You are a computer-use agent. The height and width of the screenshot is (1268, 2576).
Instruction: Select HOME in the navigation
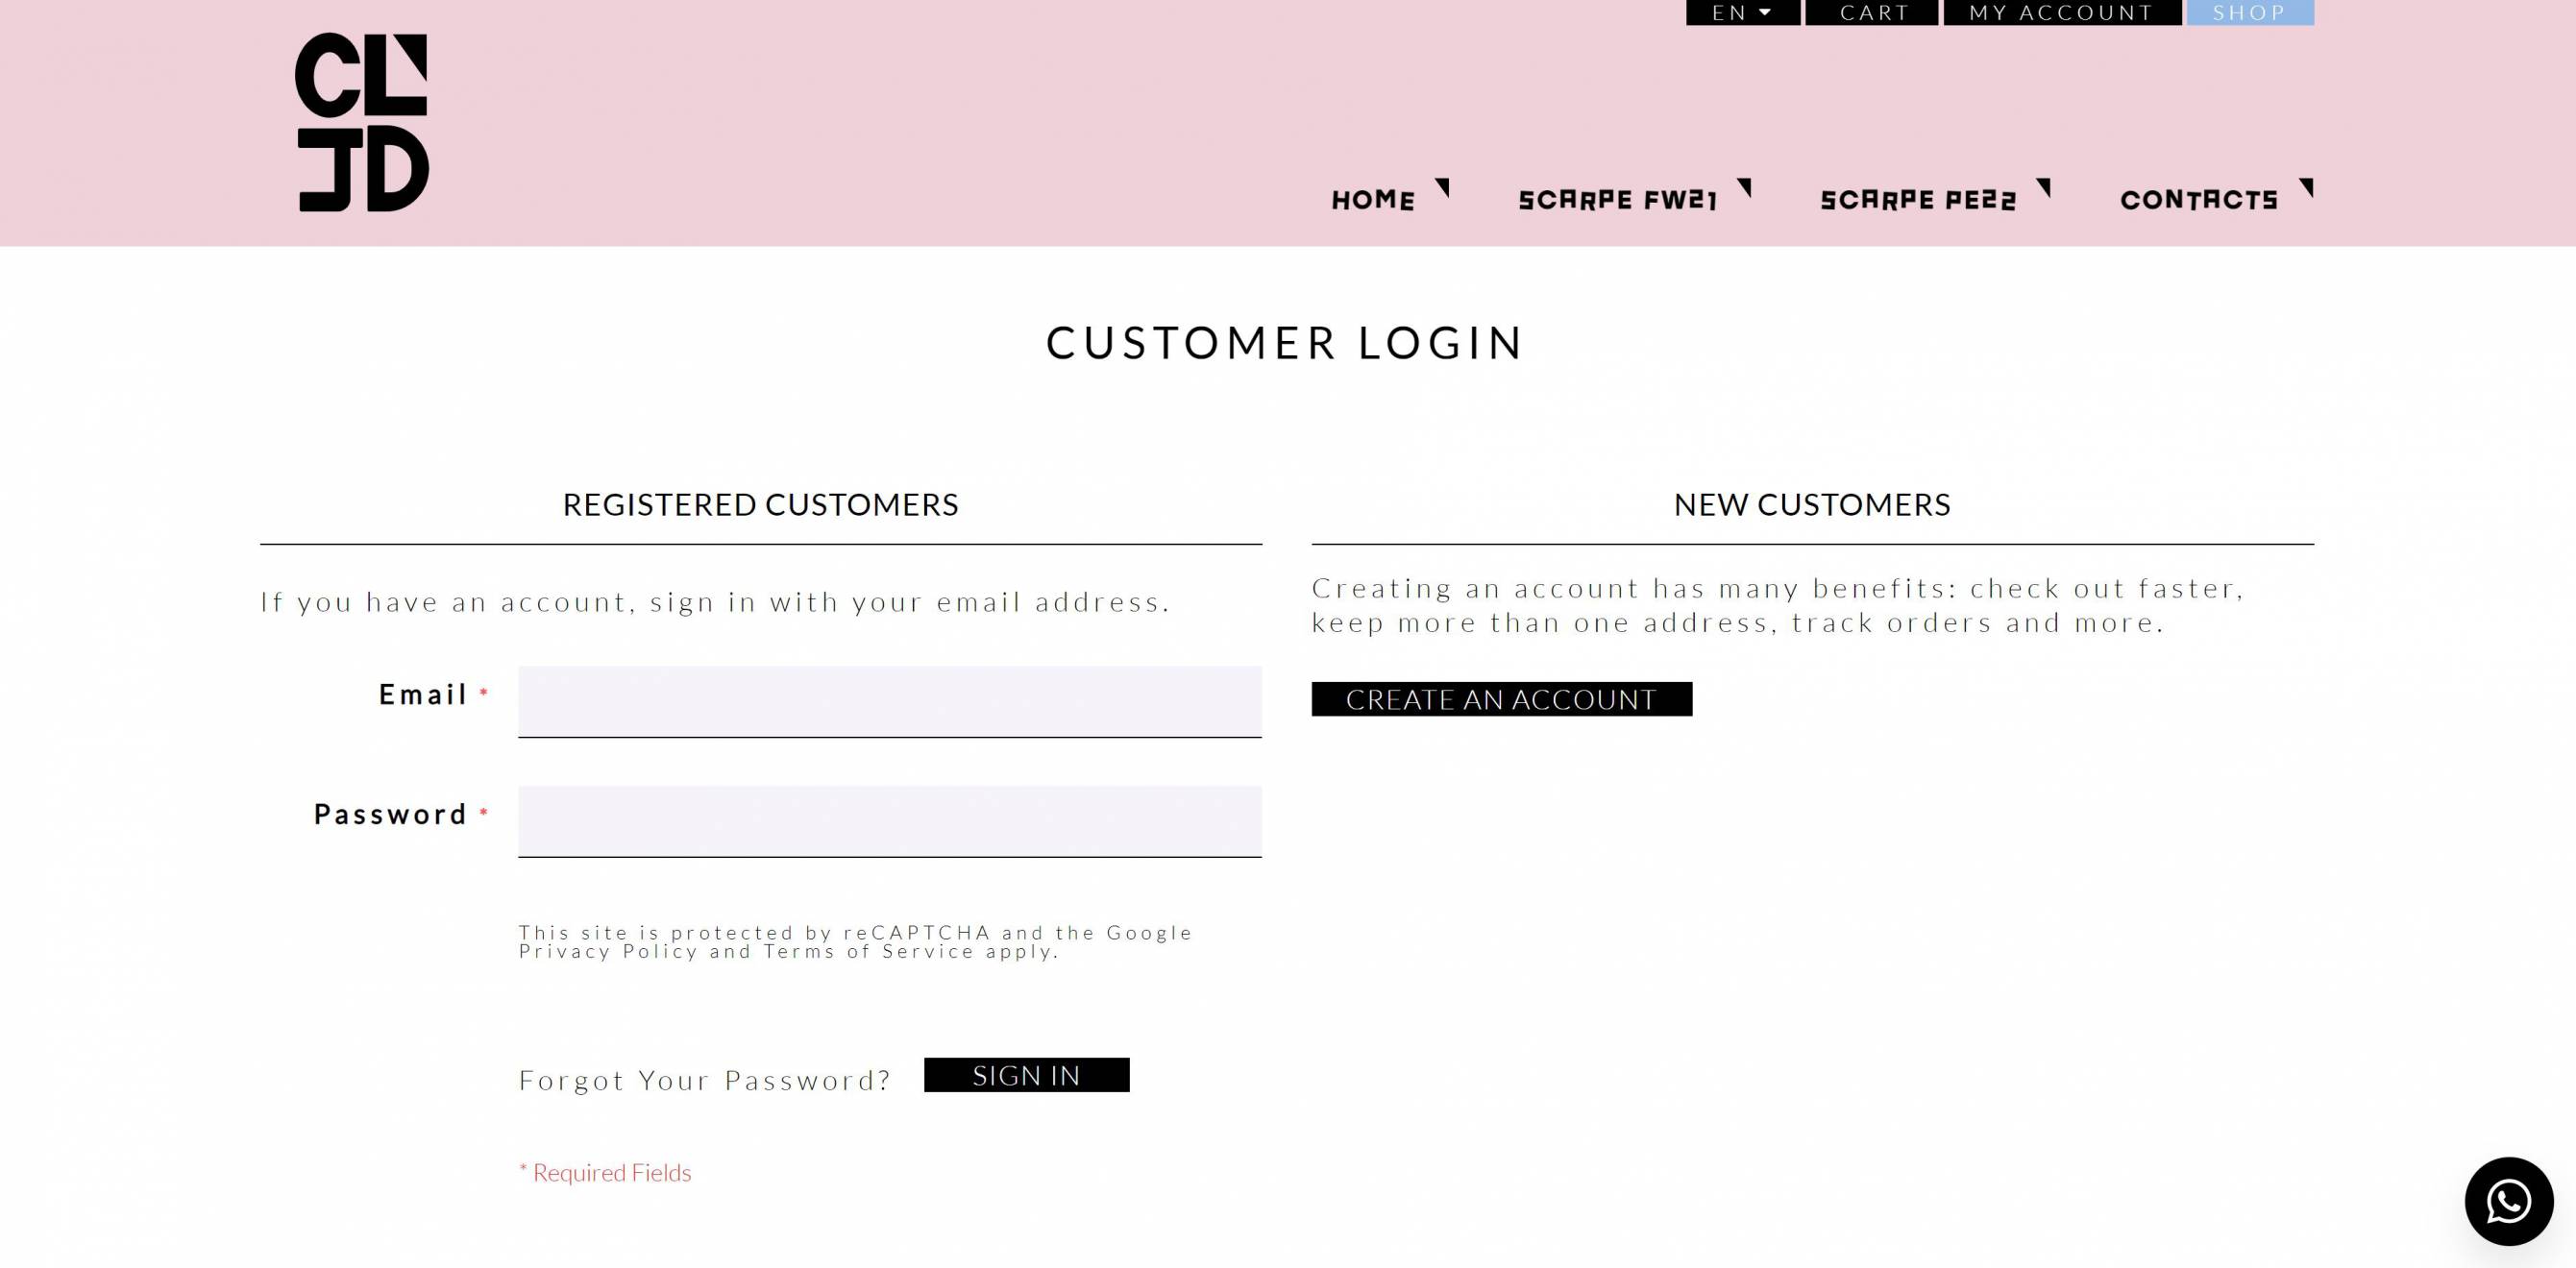click(x=1373, y=200)
